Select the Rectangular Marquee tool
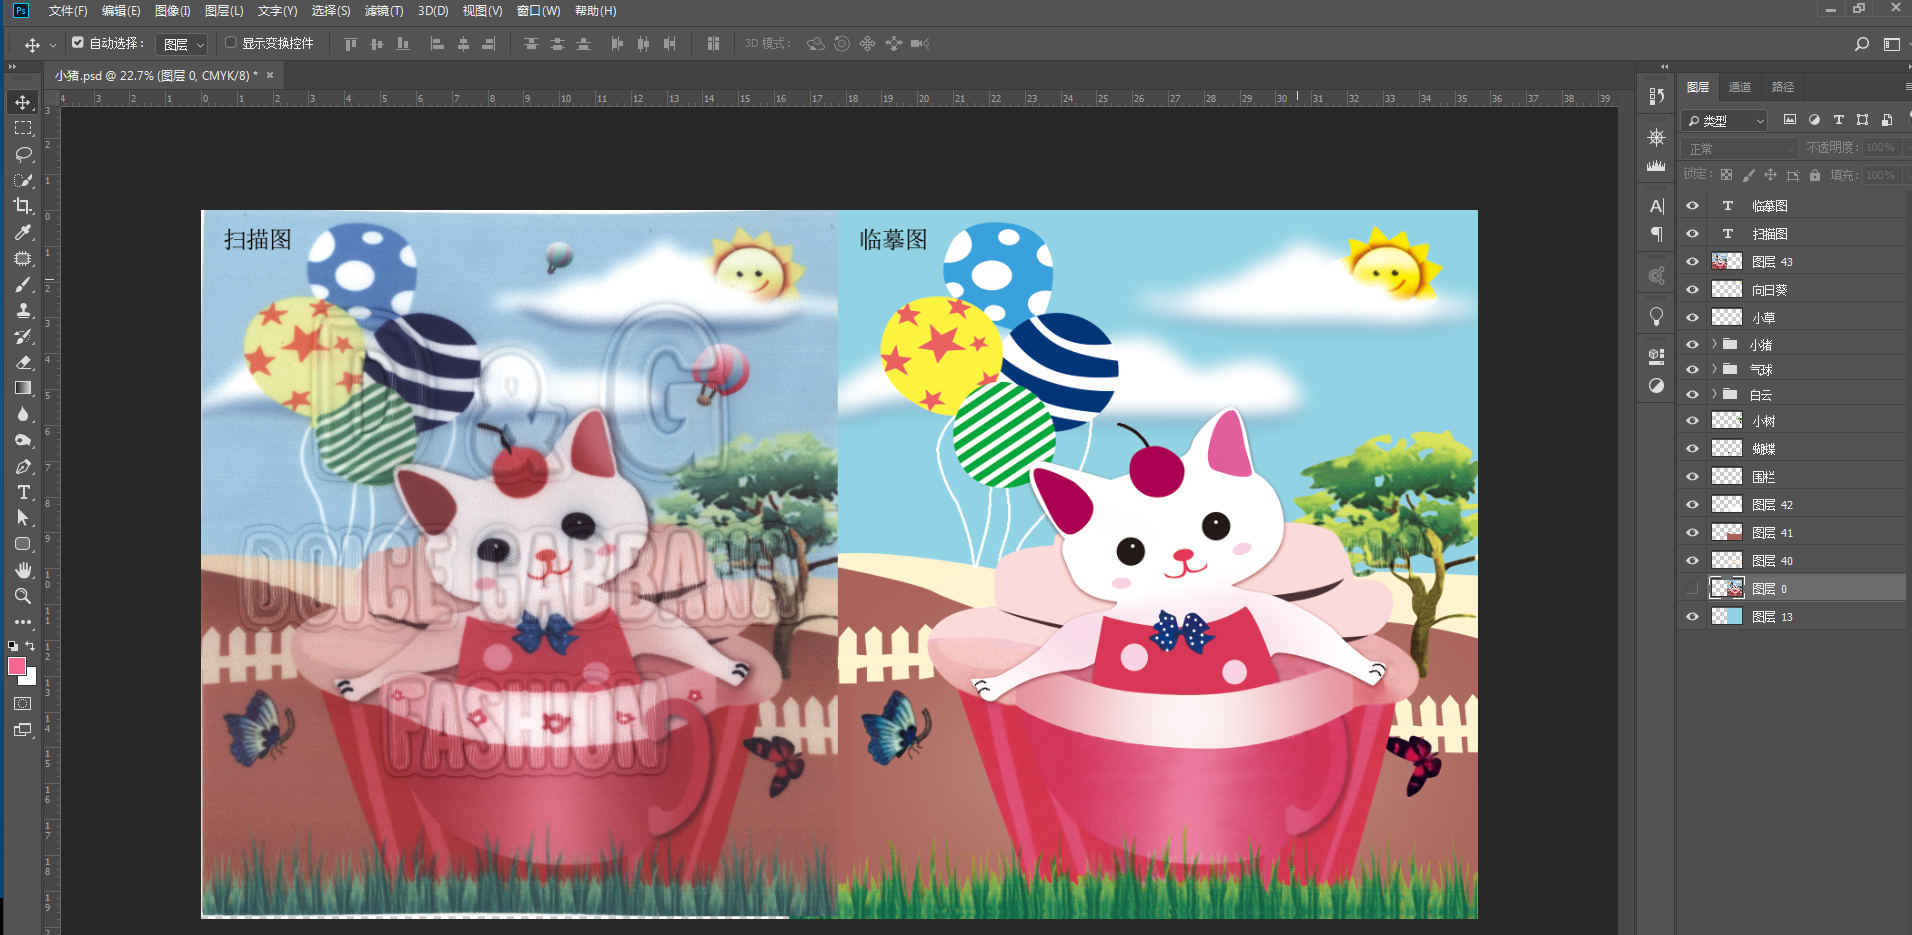 [x=23, y=129]
